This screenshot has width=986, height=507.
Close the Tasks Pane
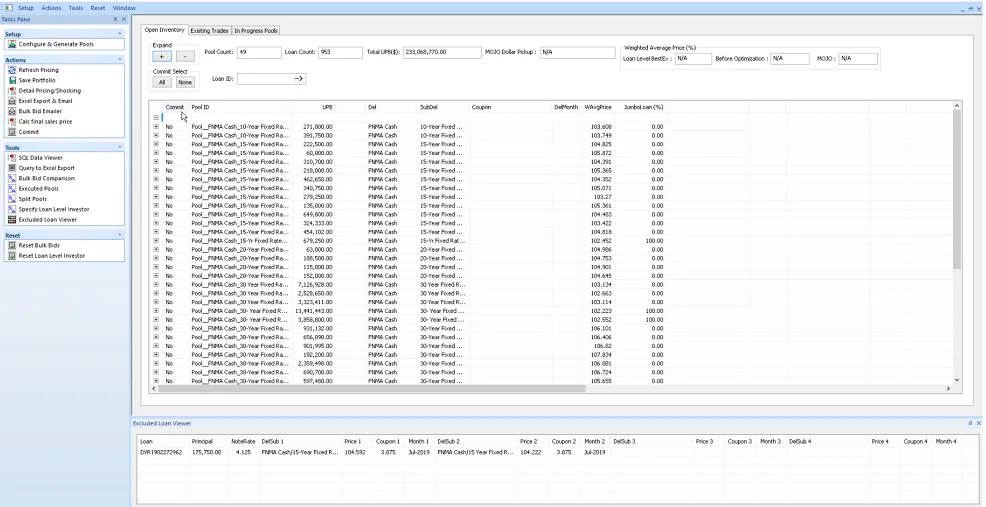coord(123,20)
